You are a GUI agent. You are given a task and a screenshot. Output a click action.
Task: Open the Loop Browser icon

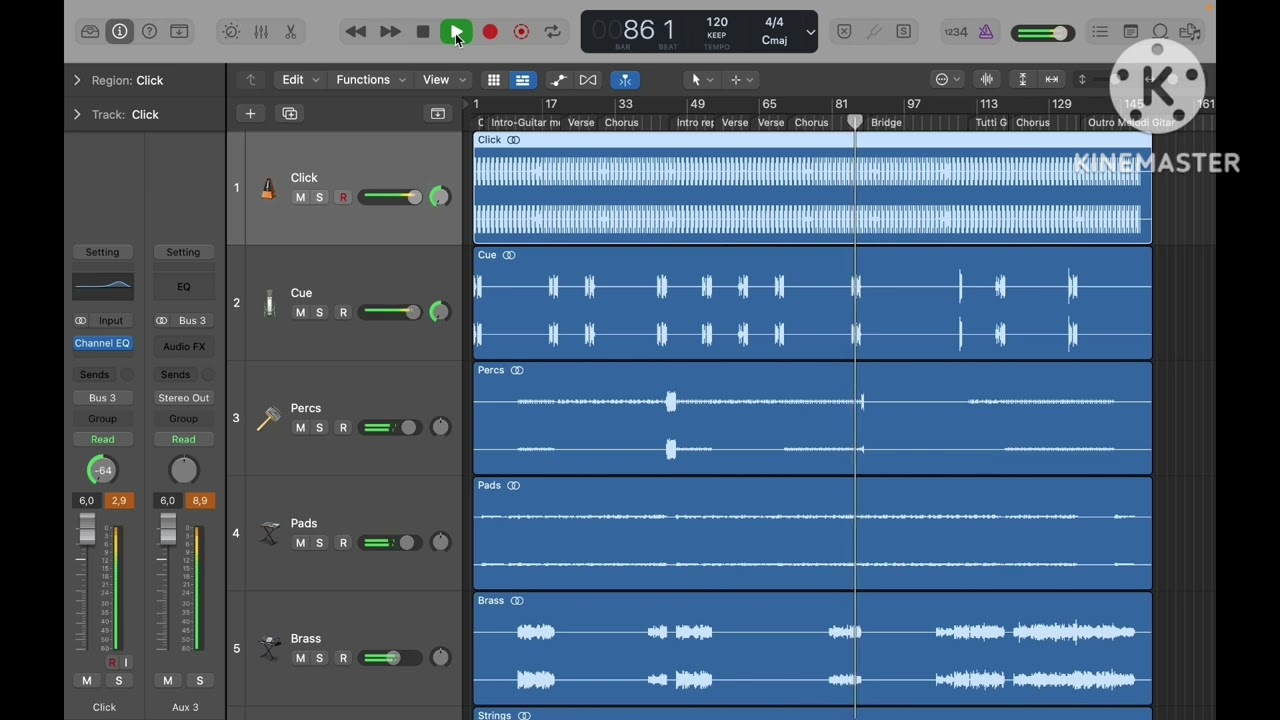coord(1160,32)
